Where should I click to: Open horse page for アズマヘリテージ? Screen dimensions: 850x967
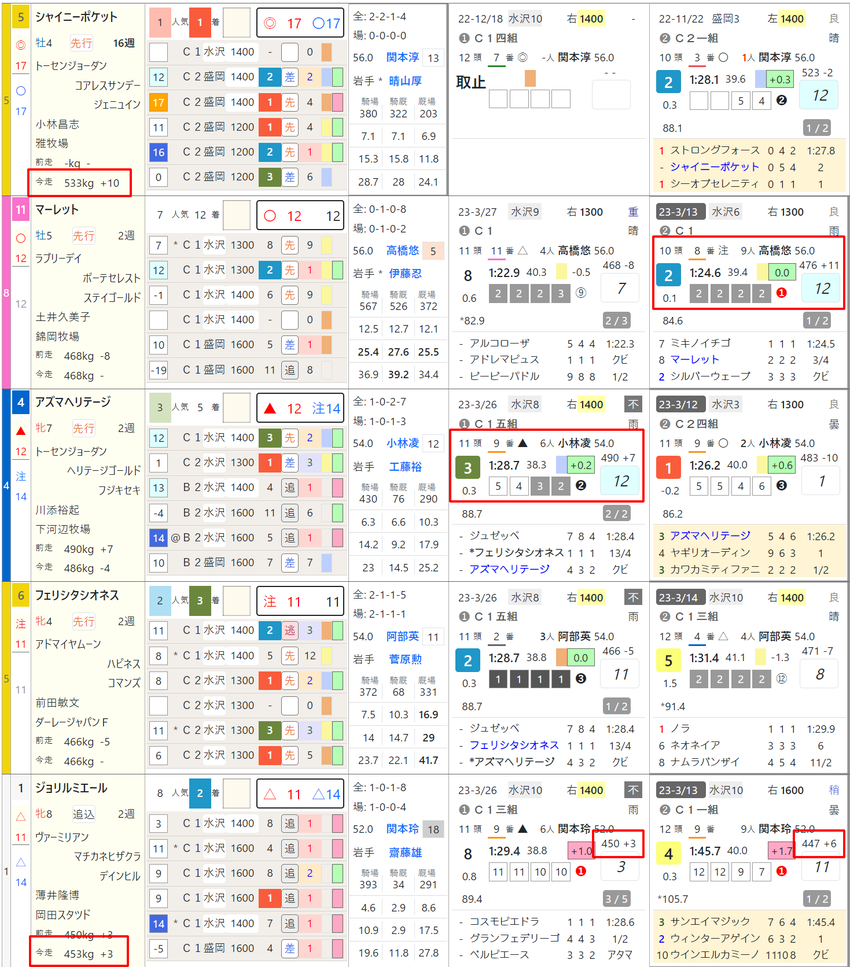click(x=73, y=402)
